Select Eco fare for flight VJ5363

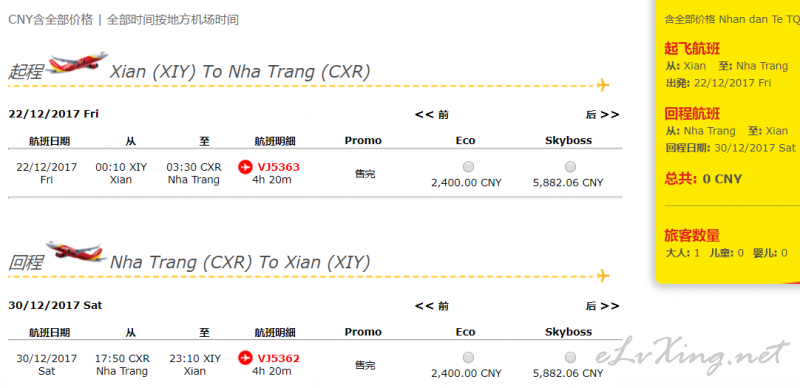point(468,167)
